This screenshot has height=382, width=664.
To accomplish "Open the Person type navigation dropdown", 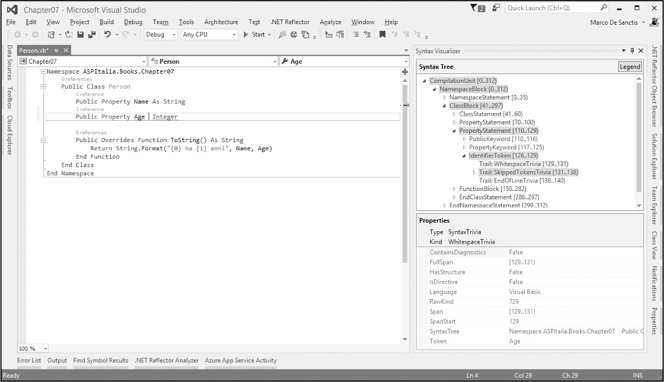I will coord(213,61).
